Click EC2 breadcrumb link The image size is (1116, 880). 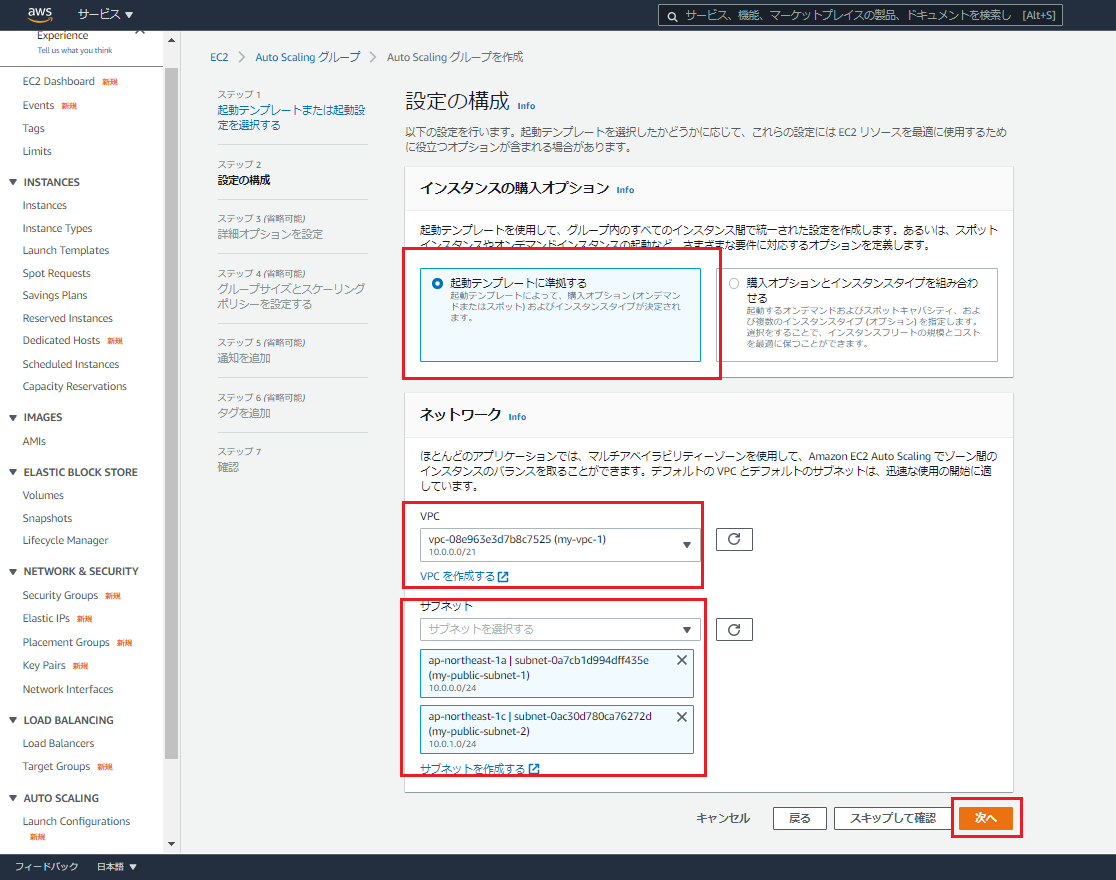click(x=219, y=57)
